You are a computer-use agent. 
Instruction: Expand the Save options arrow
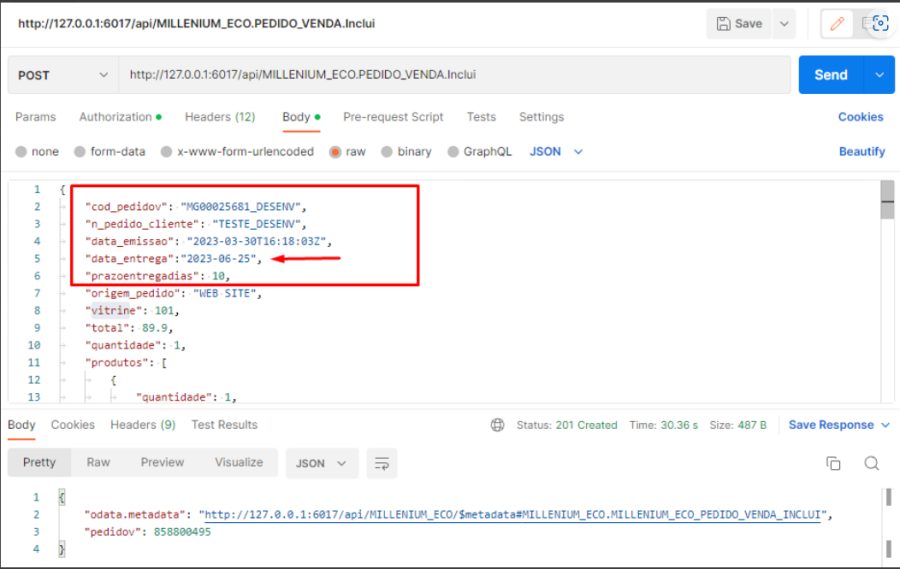click(783, 24)
